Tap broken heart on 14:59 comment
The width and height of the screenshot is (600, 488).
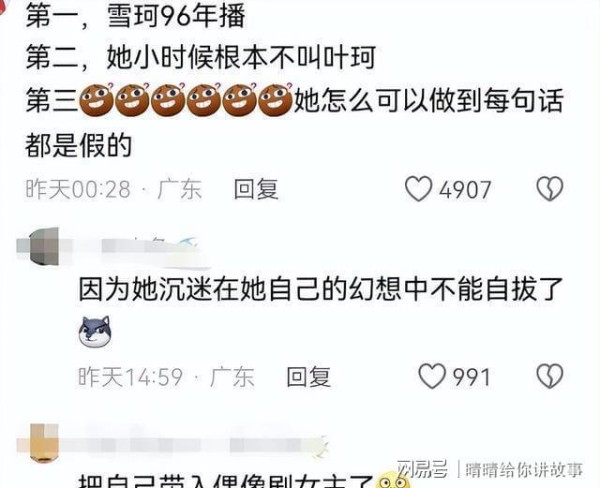(x=550, y=376)
